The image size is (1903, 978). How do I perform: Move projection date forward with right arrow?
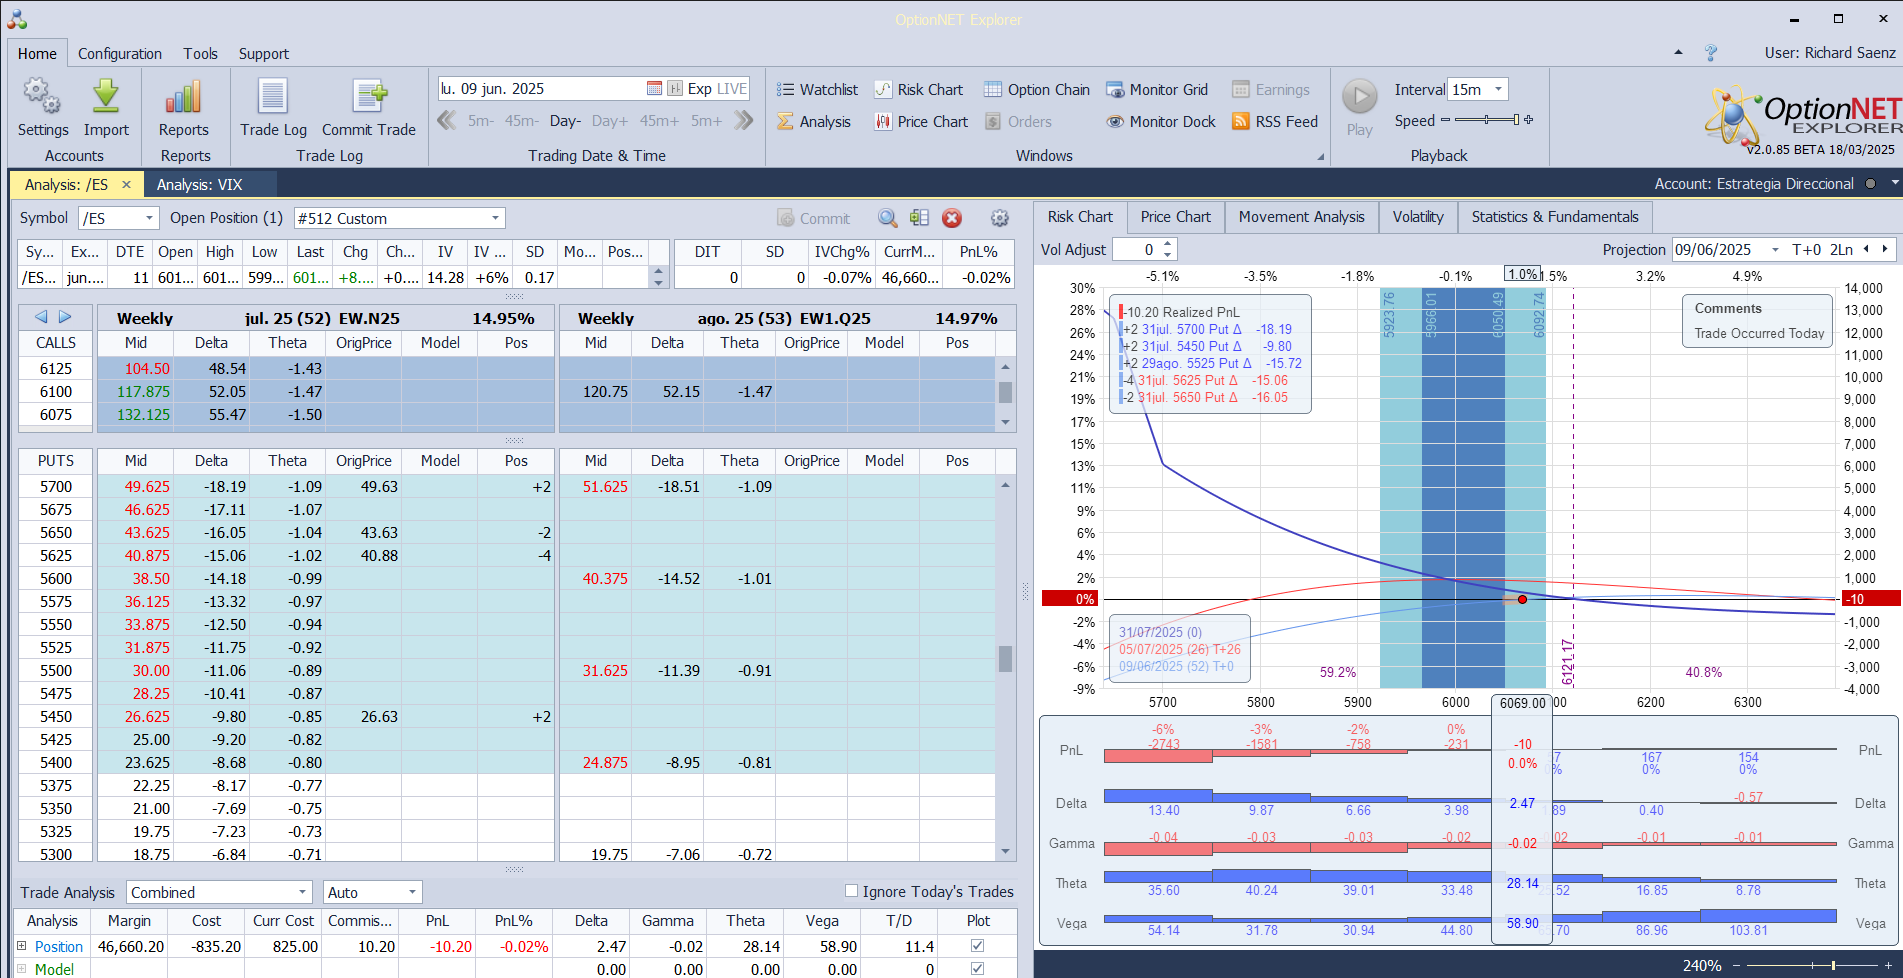point(1885,249)
